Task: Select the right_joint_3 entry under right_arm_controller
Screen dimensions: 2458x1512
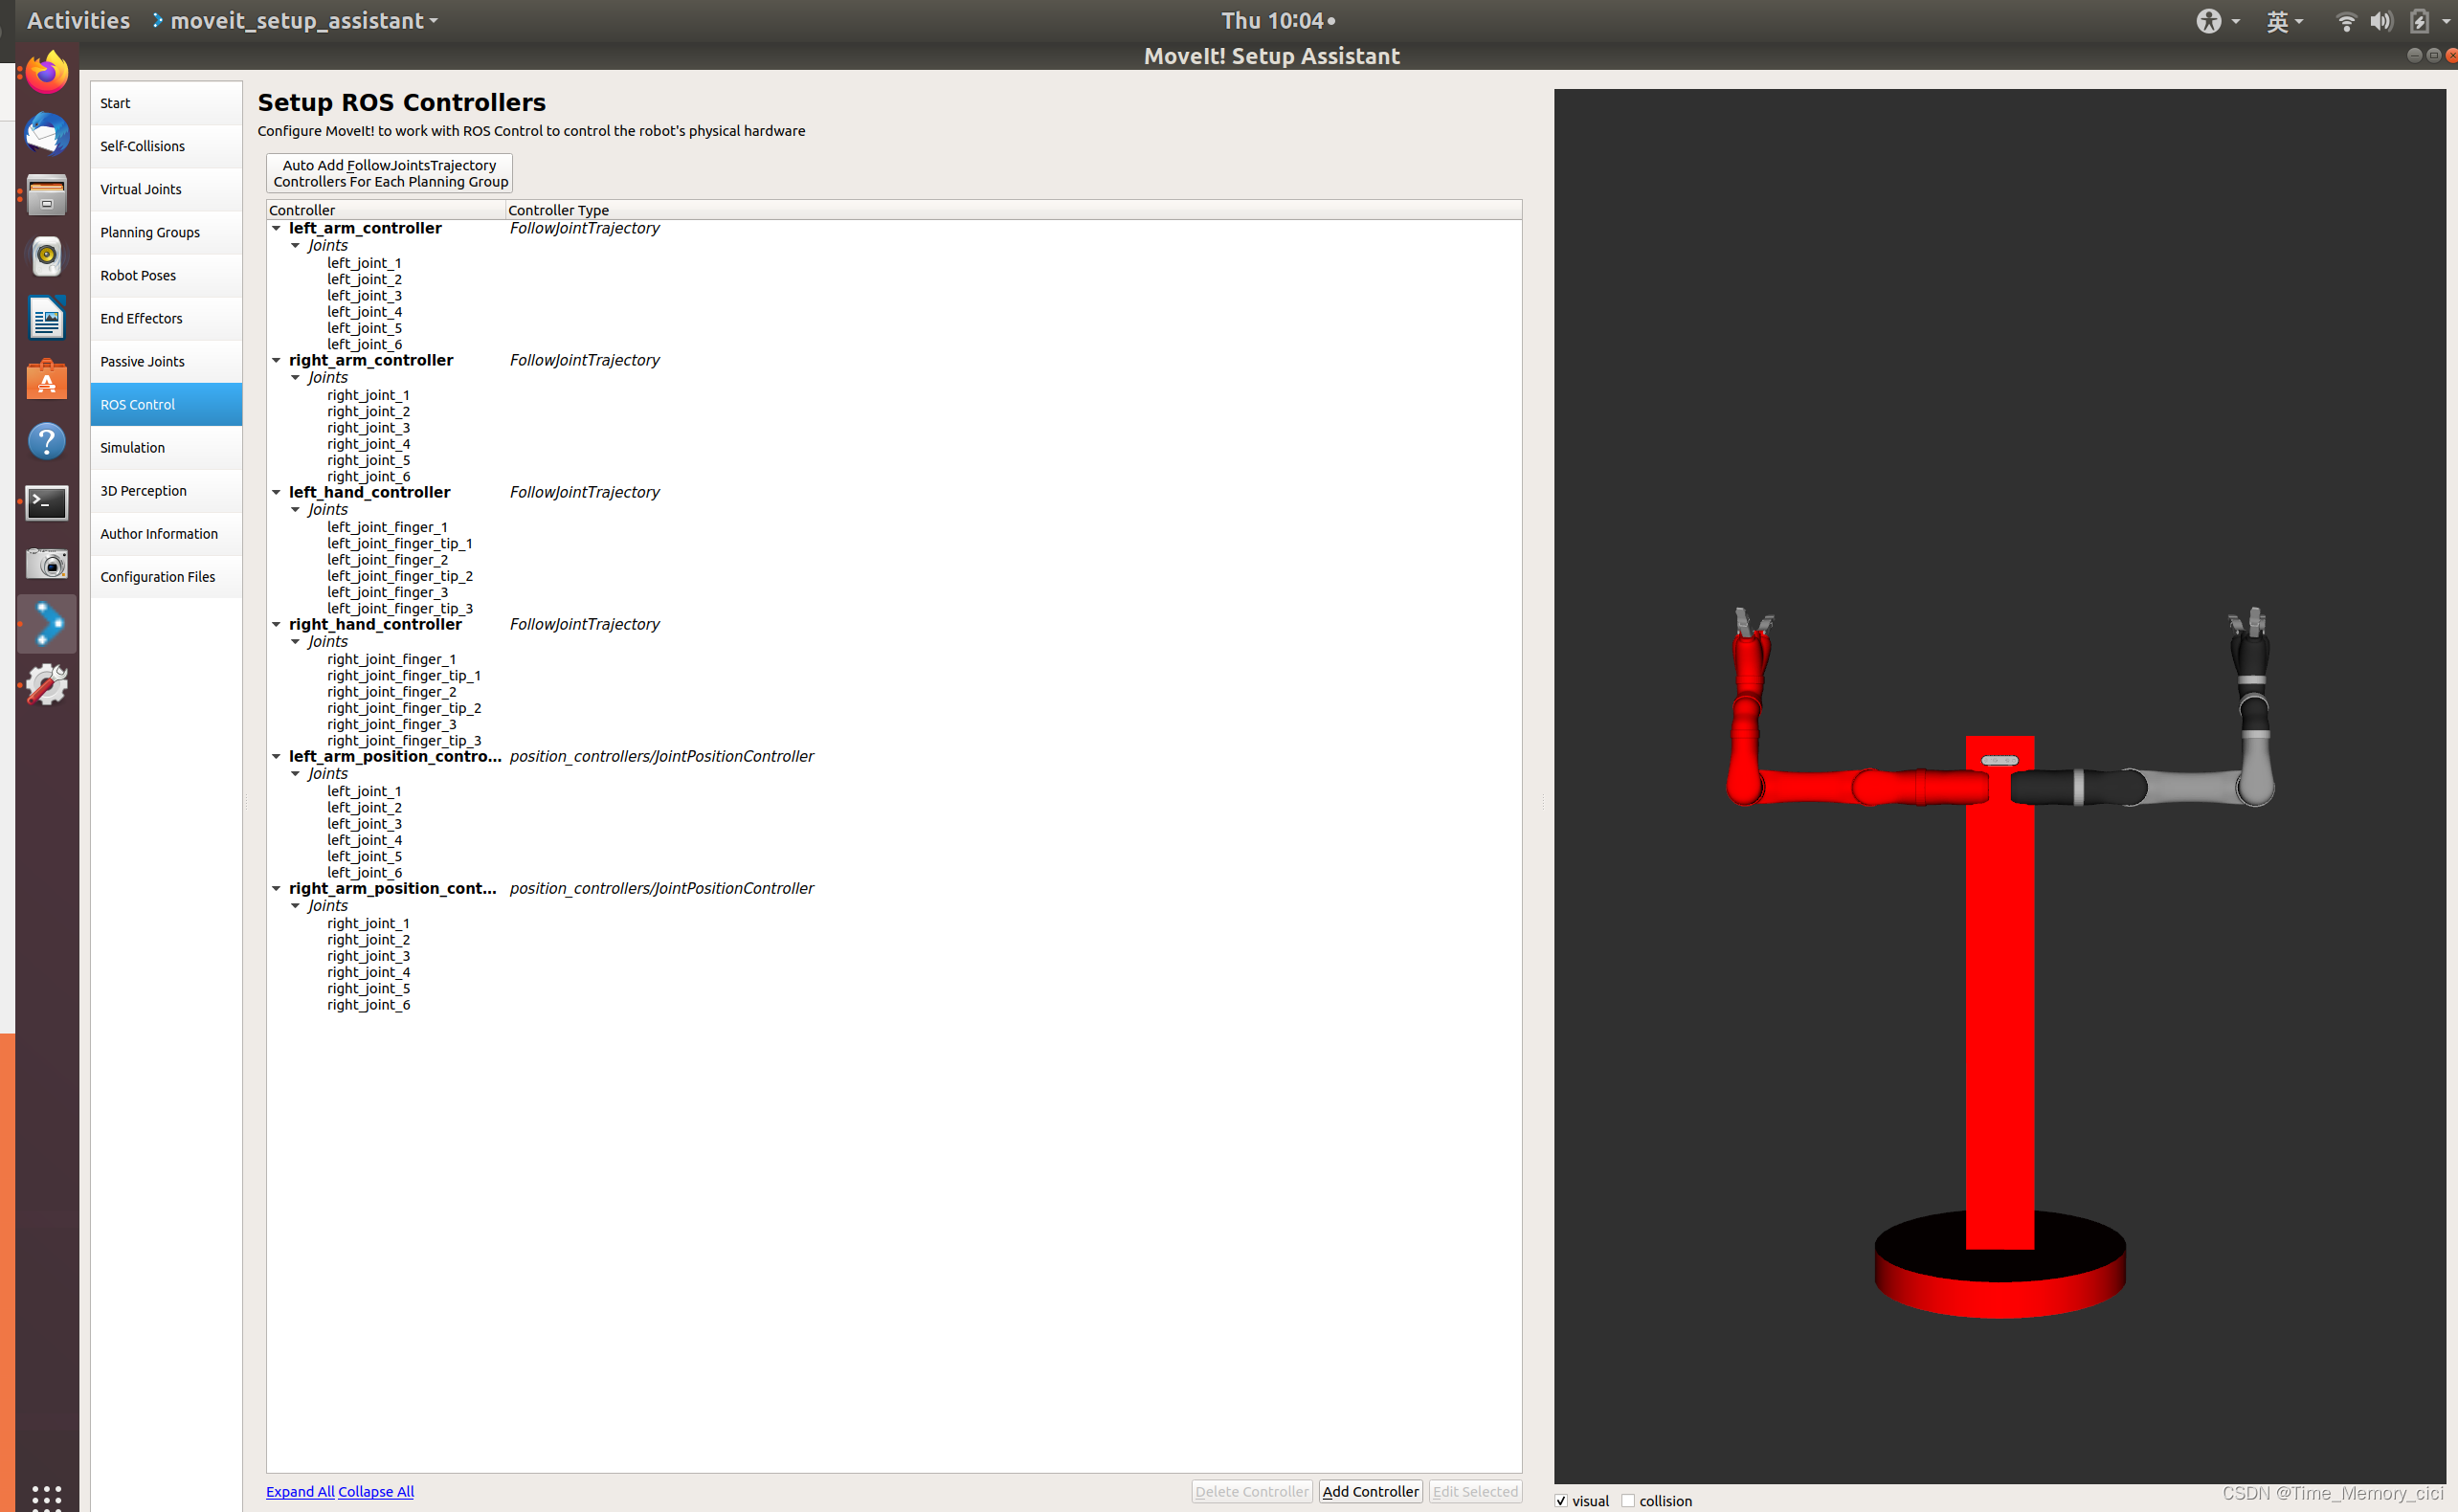Action: click(x=369, y=427)
